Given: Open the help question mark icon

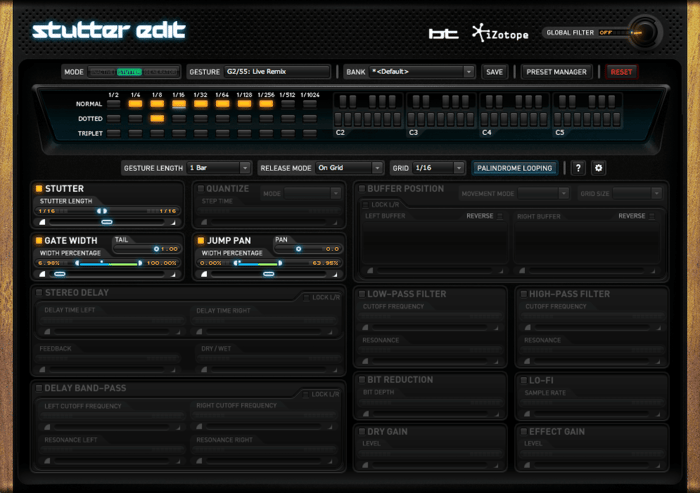Looking at the screenshot, I should click(578, 168).
